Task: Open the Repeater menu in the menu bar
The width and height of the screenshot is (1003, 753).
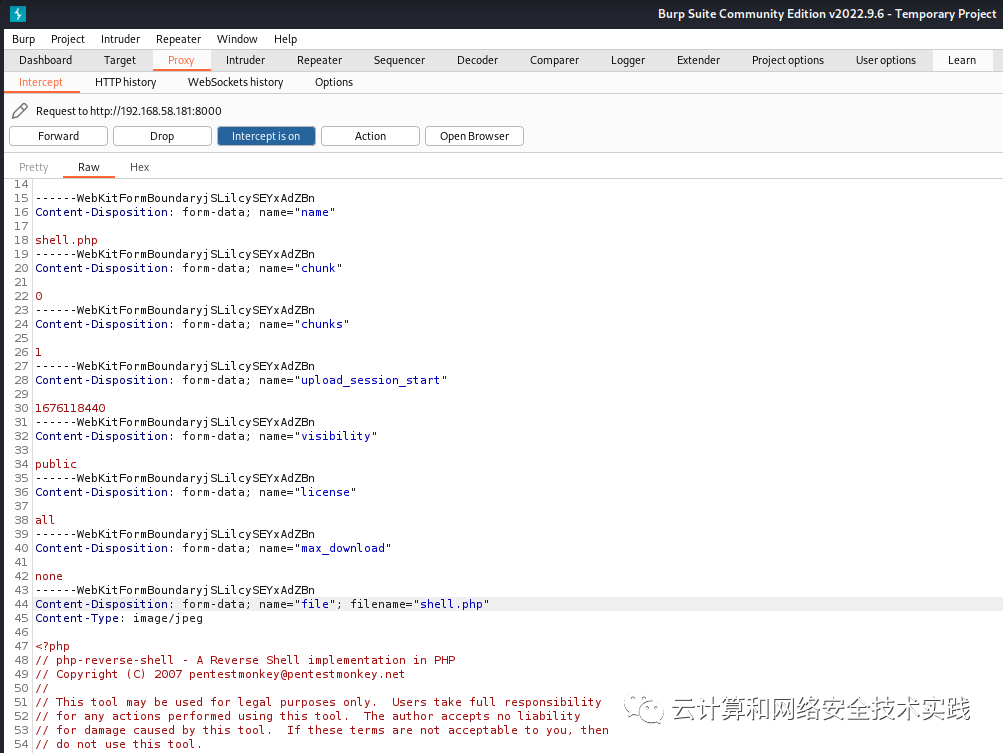Action: (178, 39)
